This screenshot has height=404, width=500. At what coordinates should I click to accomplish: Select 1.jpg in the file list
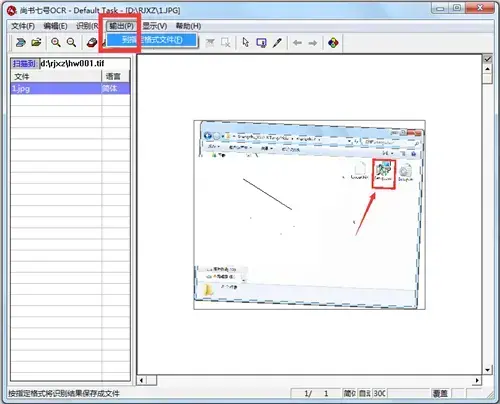tap(70, 89)
